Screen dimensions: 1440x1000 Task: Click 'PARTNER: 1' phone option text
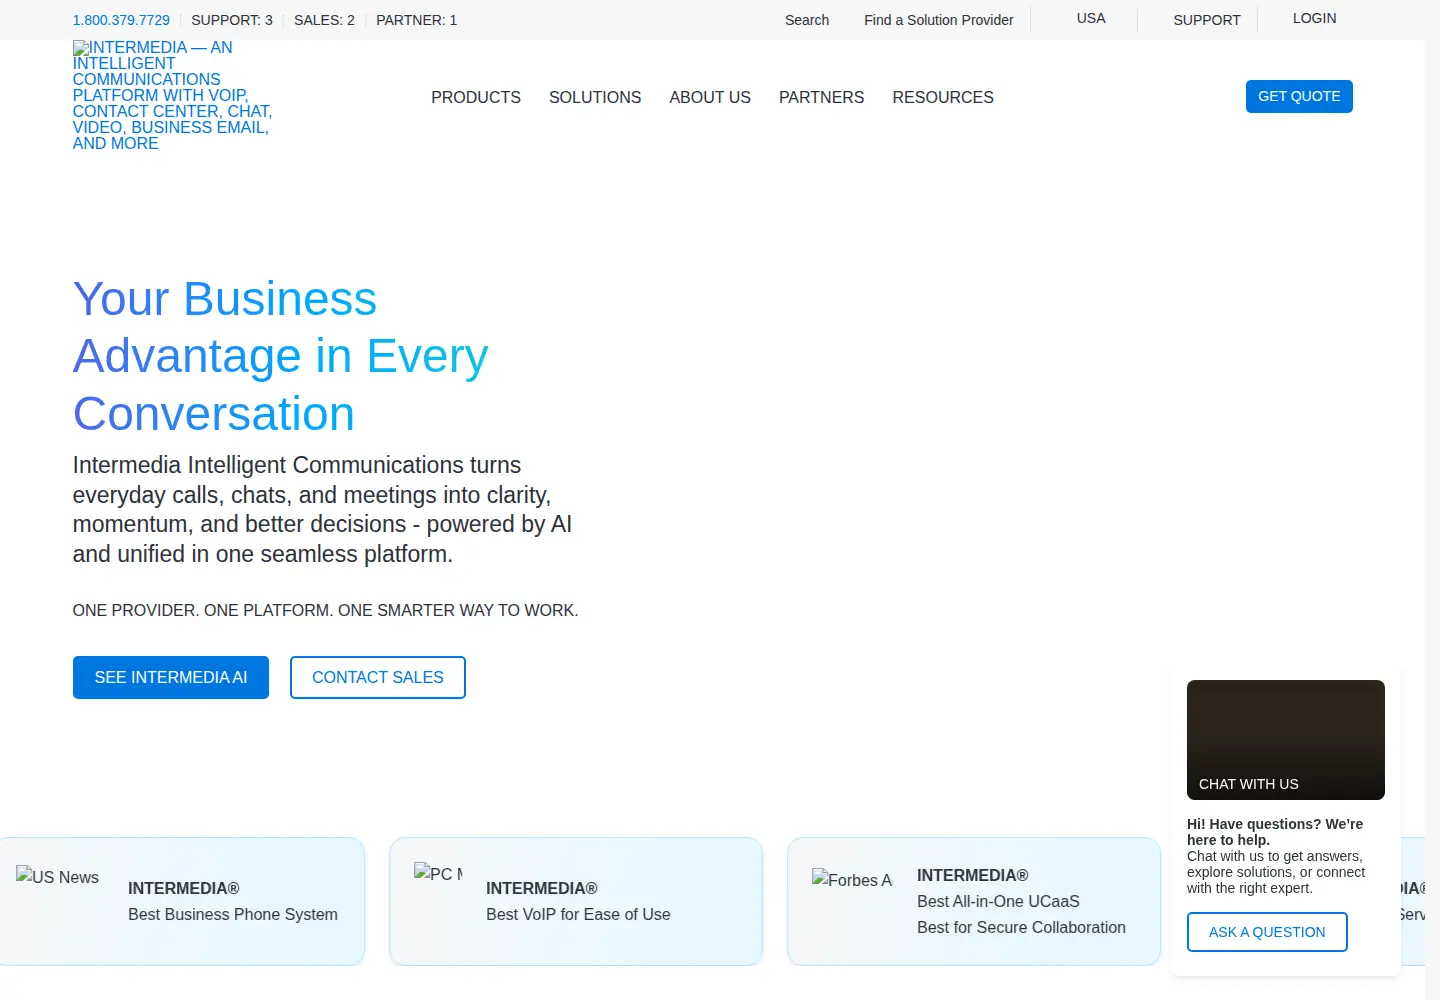coord(416,20)
